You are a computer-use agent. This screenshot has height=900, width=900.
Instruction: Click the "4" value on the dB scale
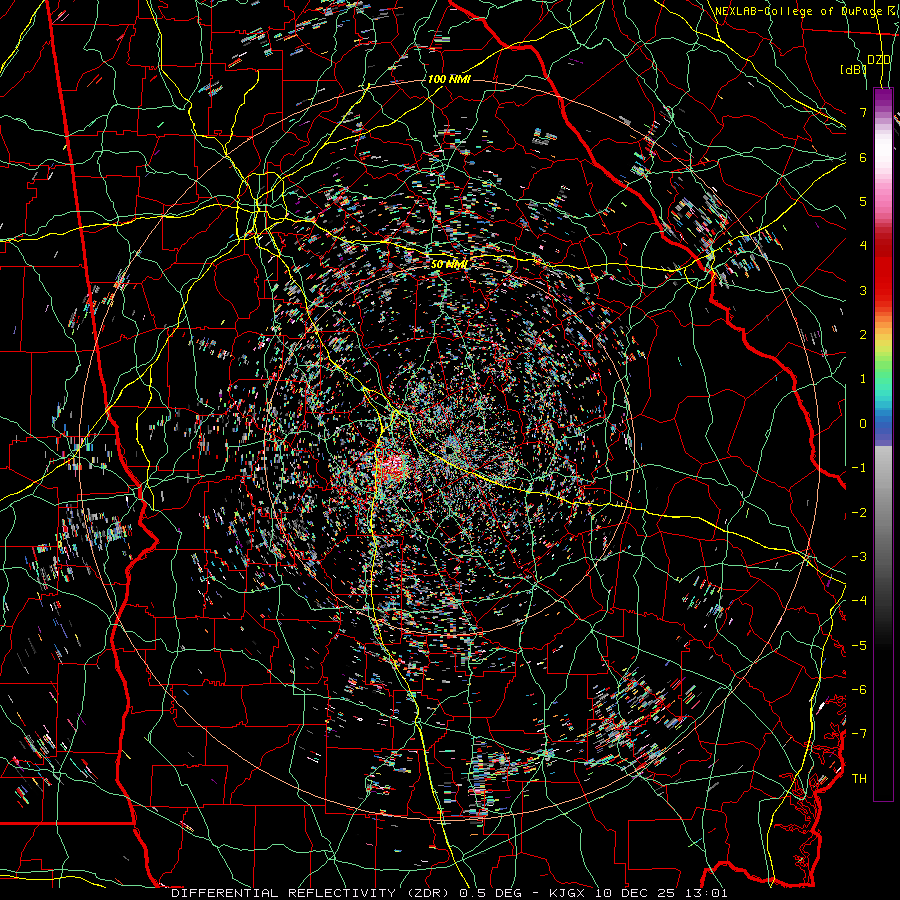point(863,246)
